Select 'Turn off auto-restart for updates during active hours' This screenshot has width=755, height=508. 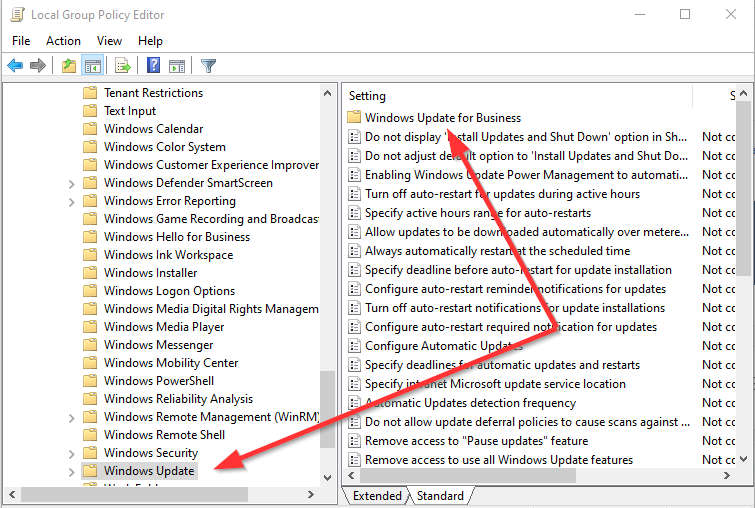point(502,194)
